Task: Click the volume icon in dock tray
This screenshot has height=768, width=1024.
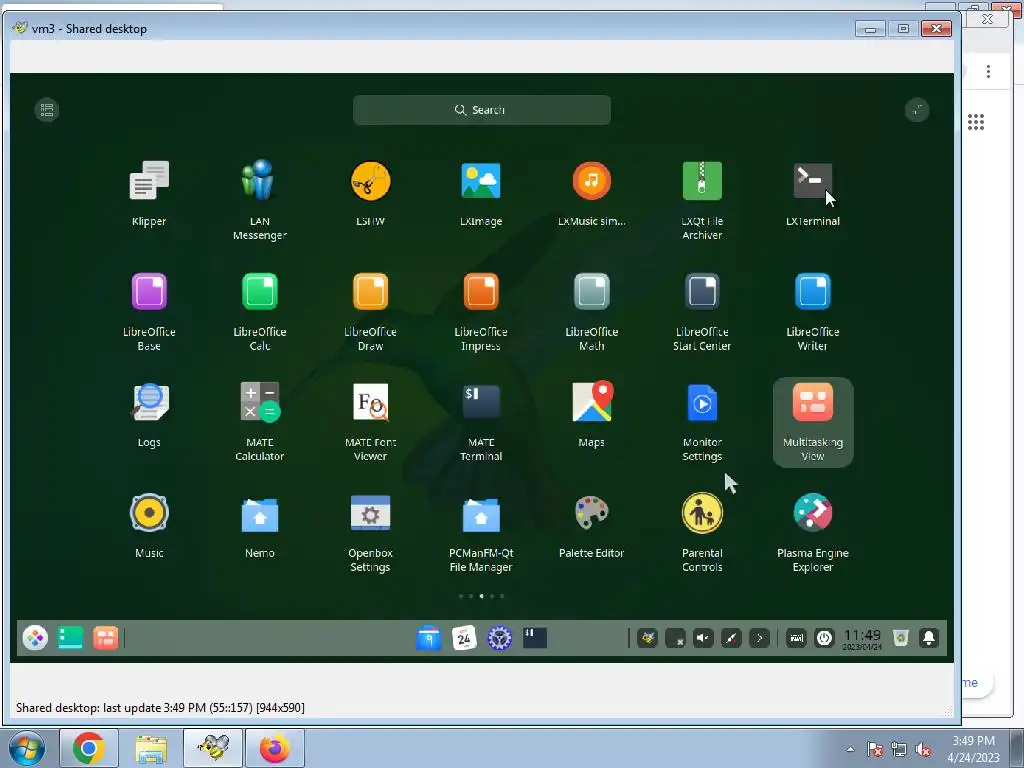Action: pos(703,638)
